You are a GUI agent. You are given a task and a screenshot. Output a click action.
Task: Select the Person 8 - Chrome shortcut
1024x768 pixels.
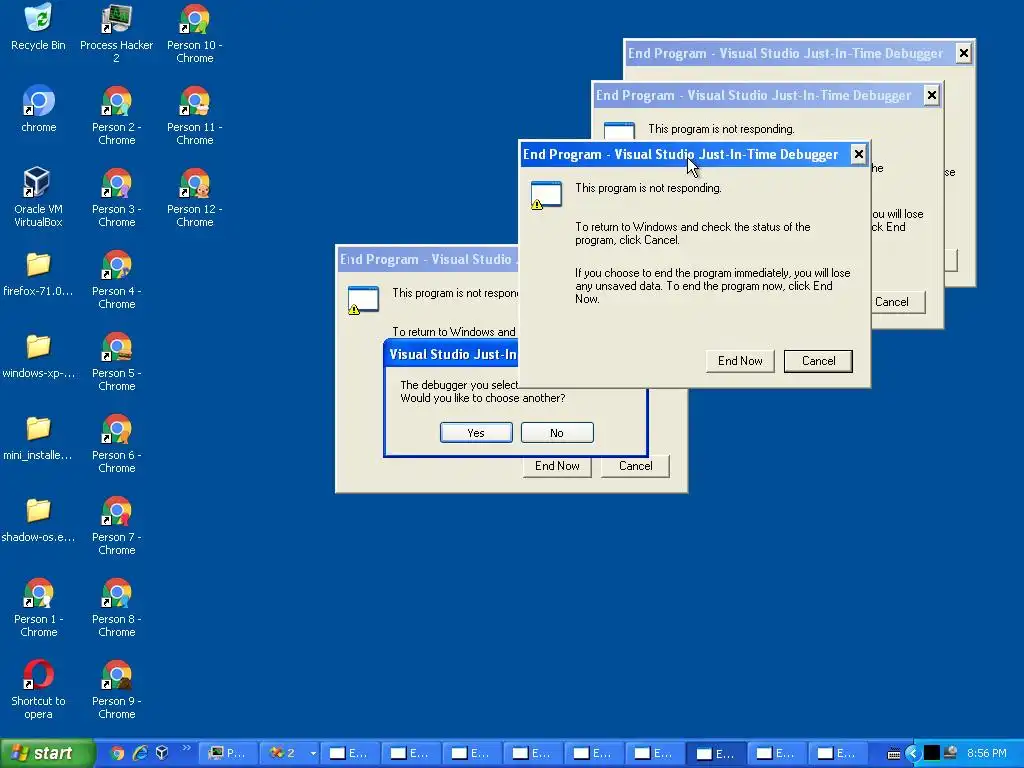click(x=116, y=607)
